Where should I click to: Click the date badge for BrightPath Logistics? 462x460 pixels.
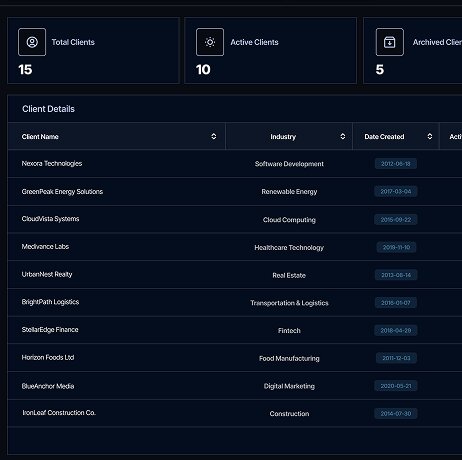pyautogui.click(x=396, y=303)
